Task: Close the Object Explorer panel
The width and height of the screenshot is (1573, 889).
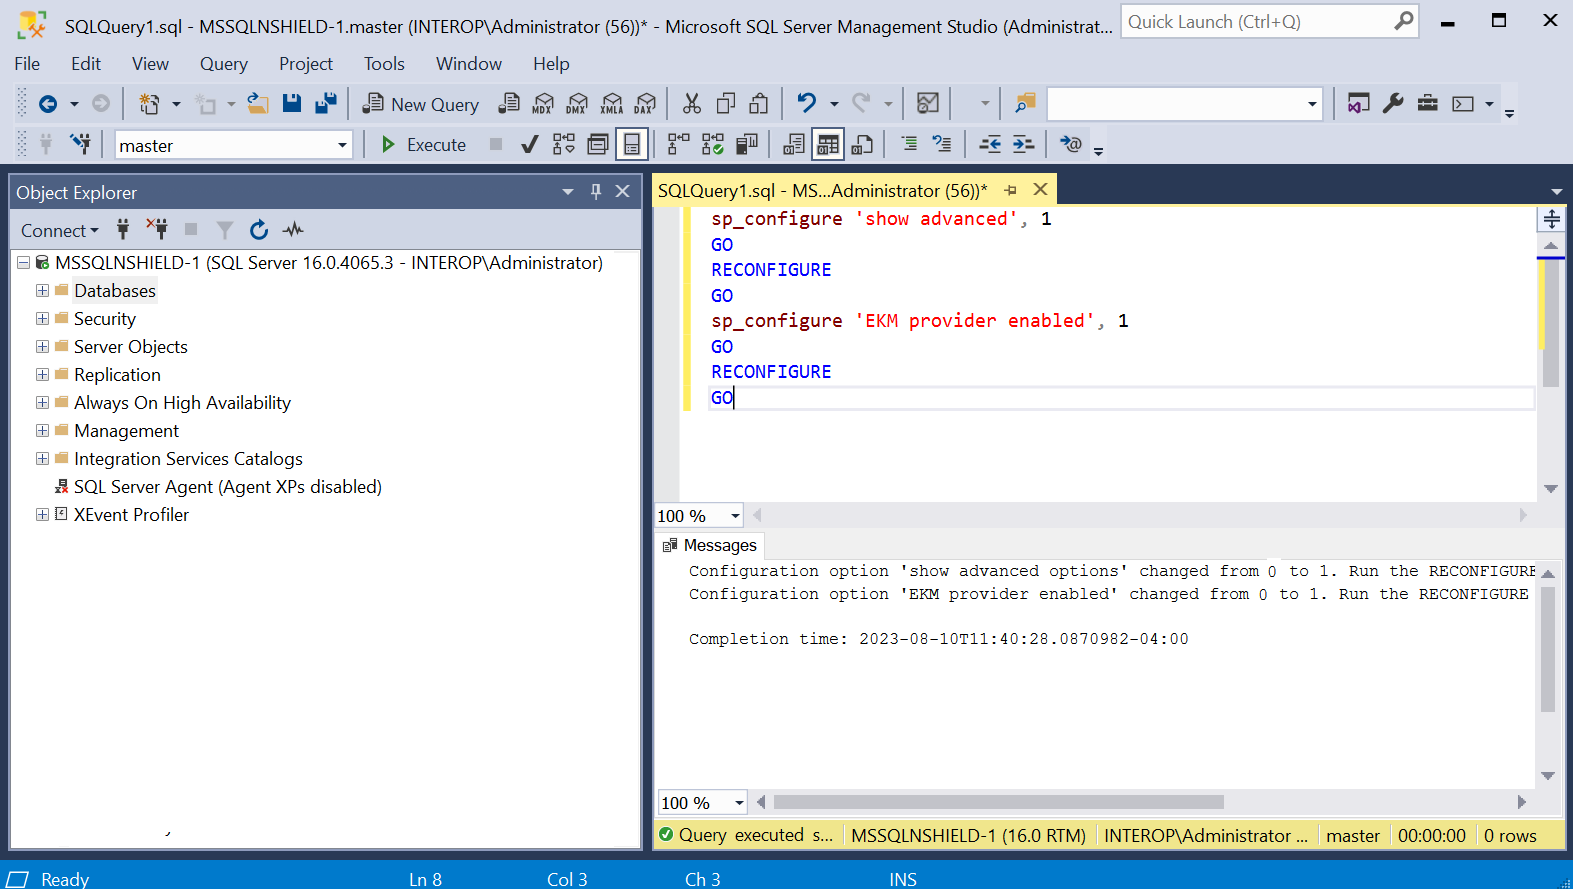Action: tap(622, 191)
